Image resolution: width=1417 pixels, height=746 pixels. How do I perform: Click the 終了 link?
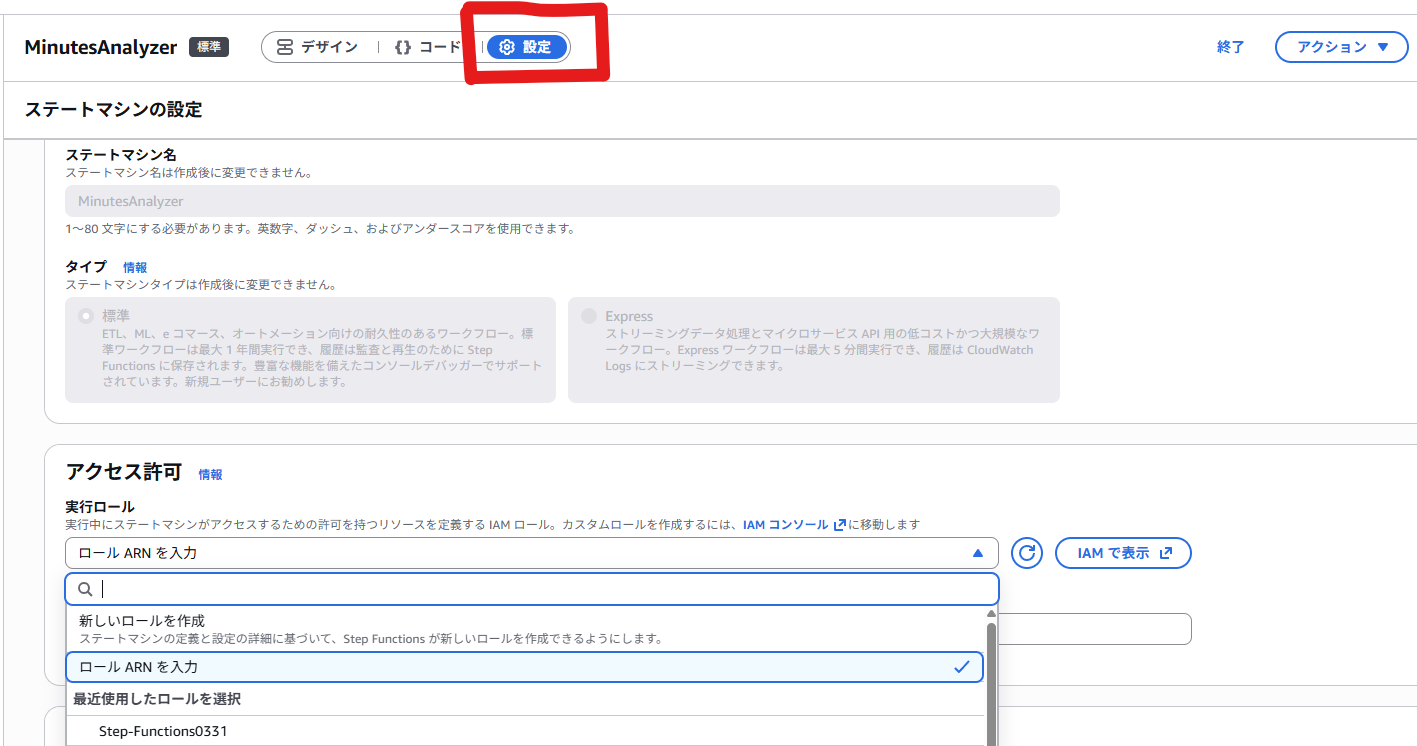point(1230,47)
